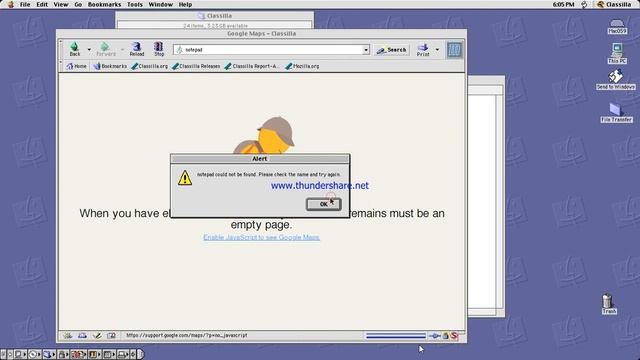Open the Apple menu
The image size is (640, 360).
[x=10, y=4]
